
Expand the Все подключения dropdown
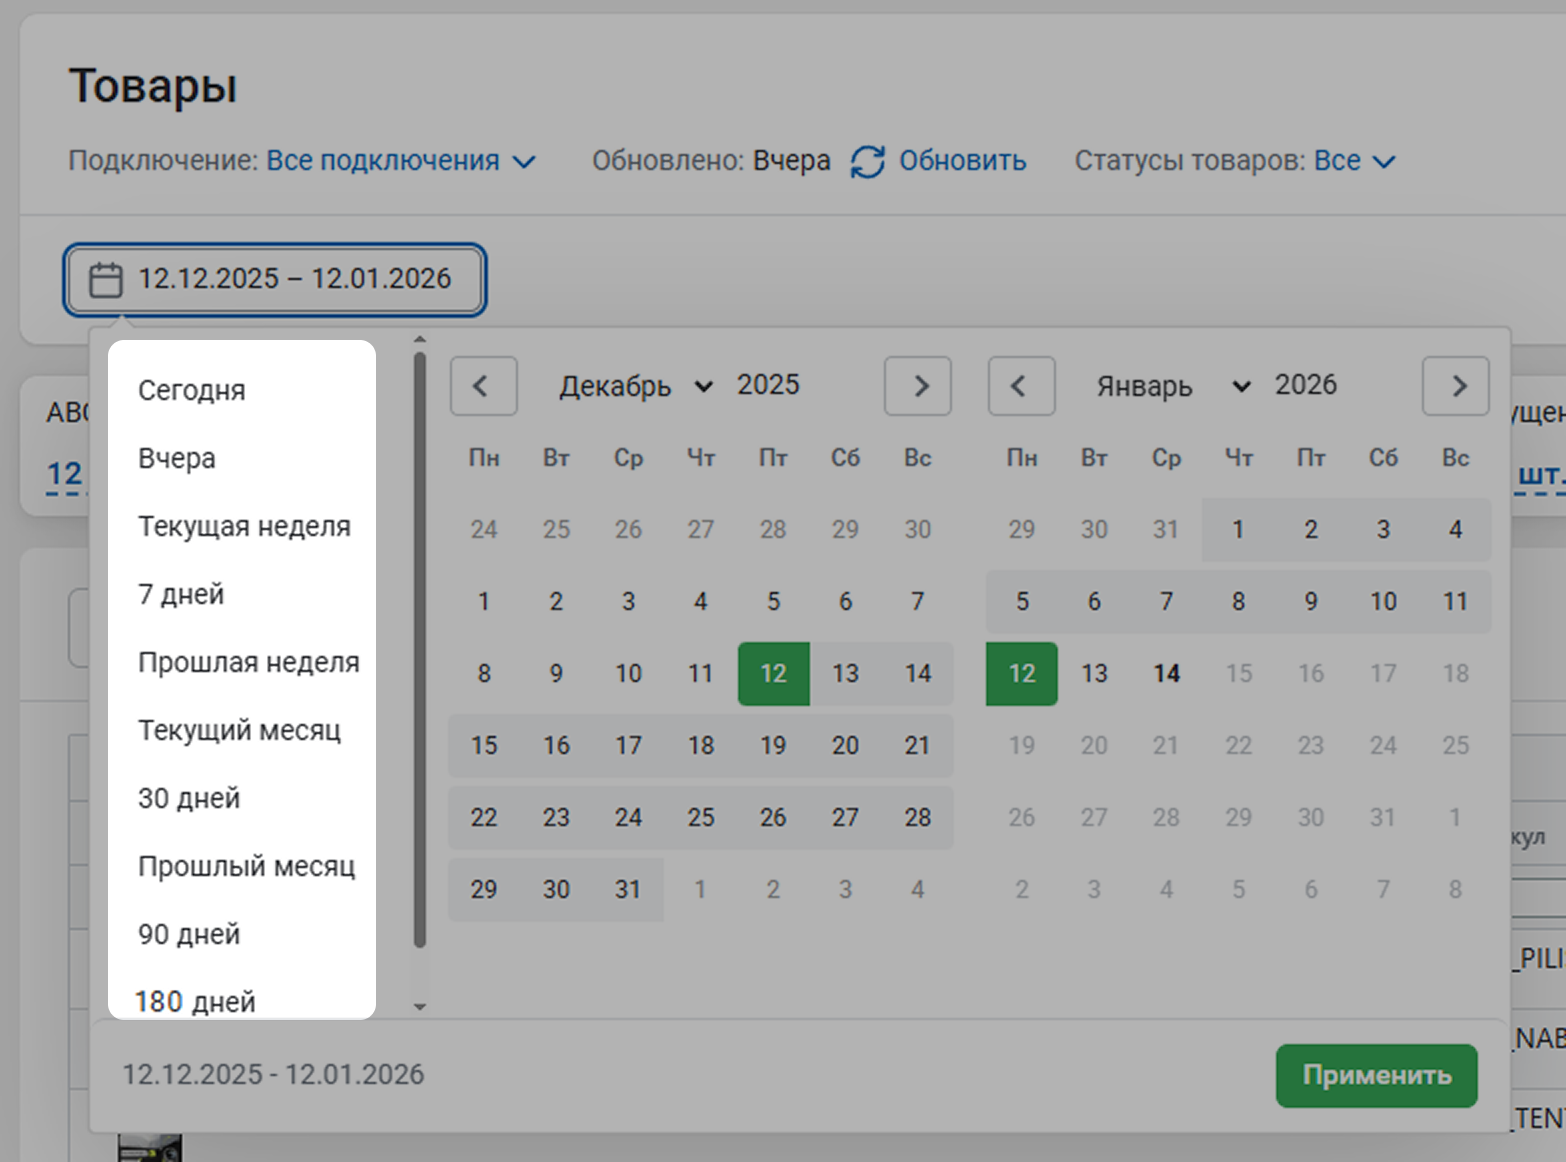(x=401, y=161)
